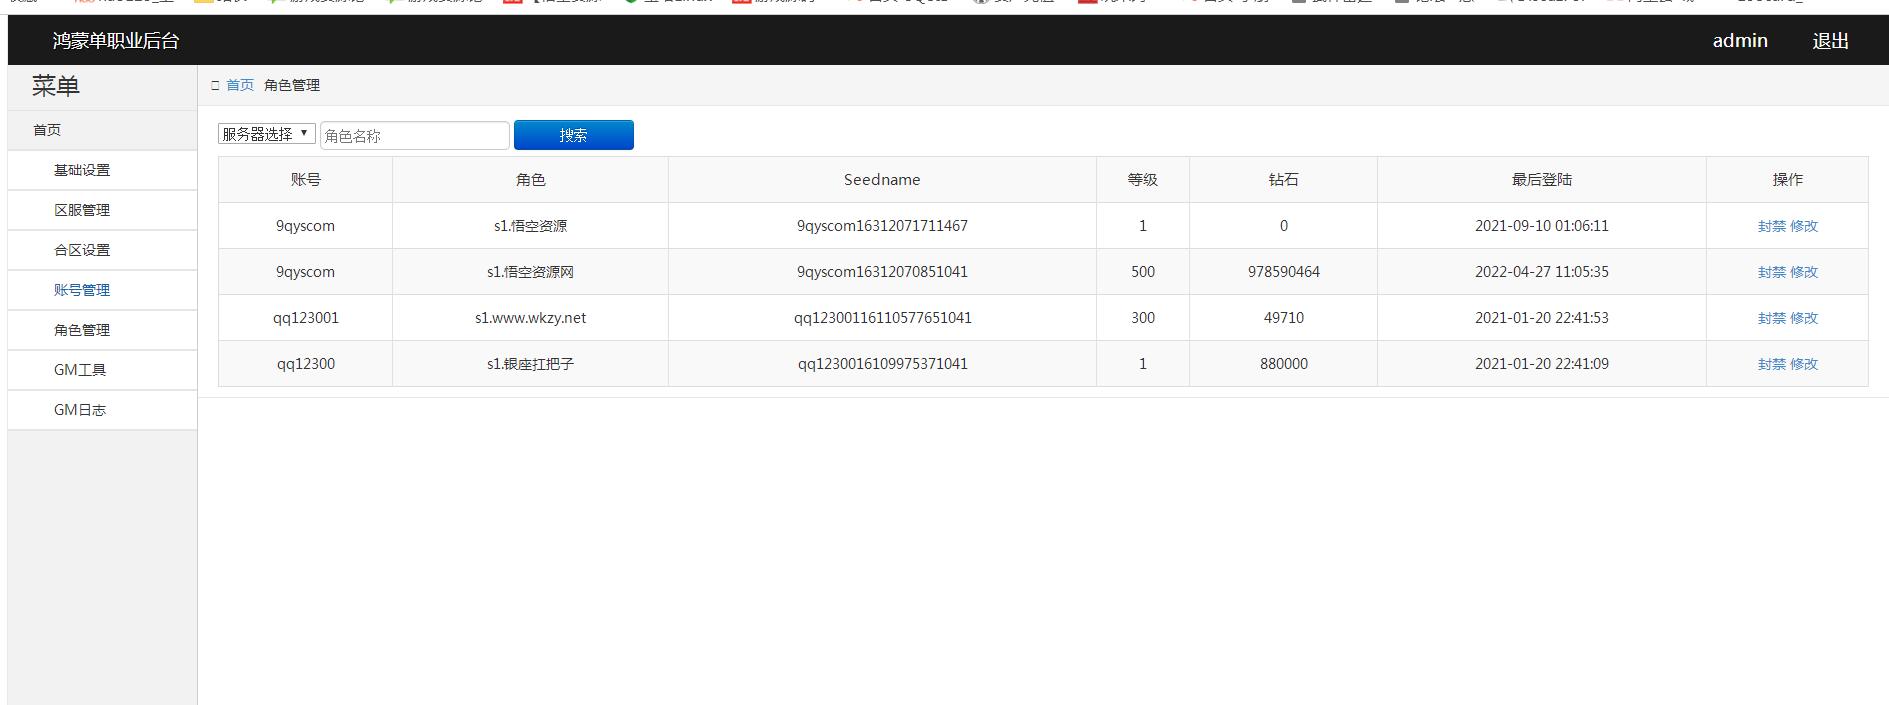
Task: Click the 鸿蒙单职业后台 site title
Action: (116, 41)
